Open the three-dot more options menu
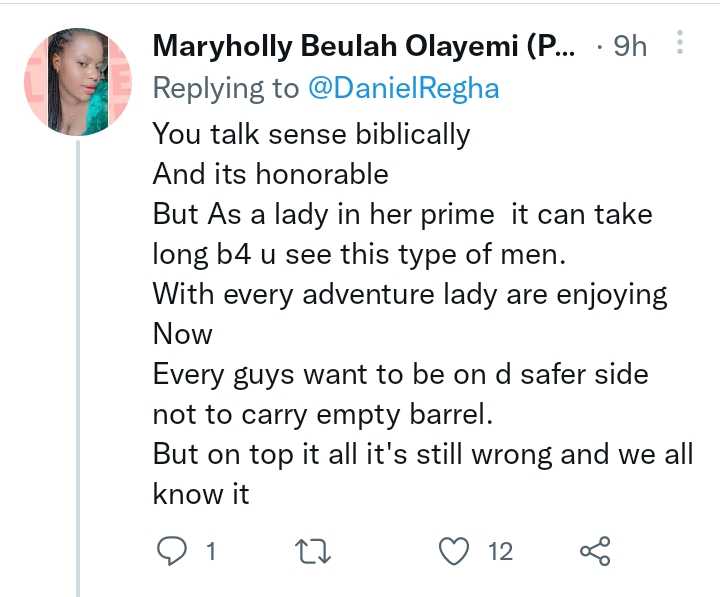 pyautogui.click(x=681, y=44)
